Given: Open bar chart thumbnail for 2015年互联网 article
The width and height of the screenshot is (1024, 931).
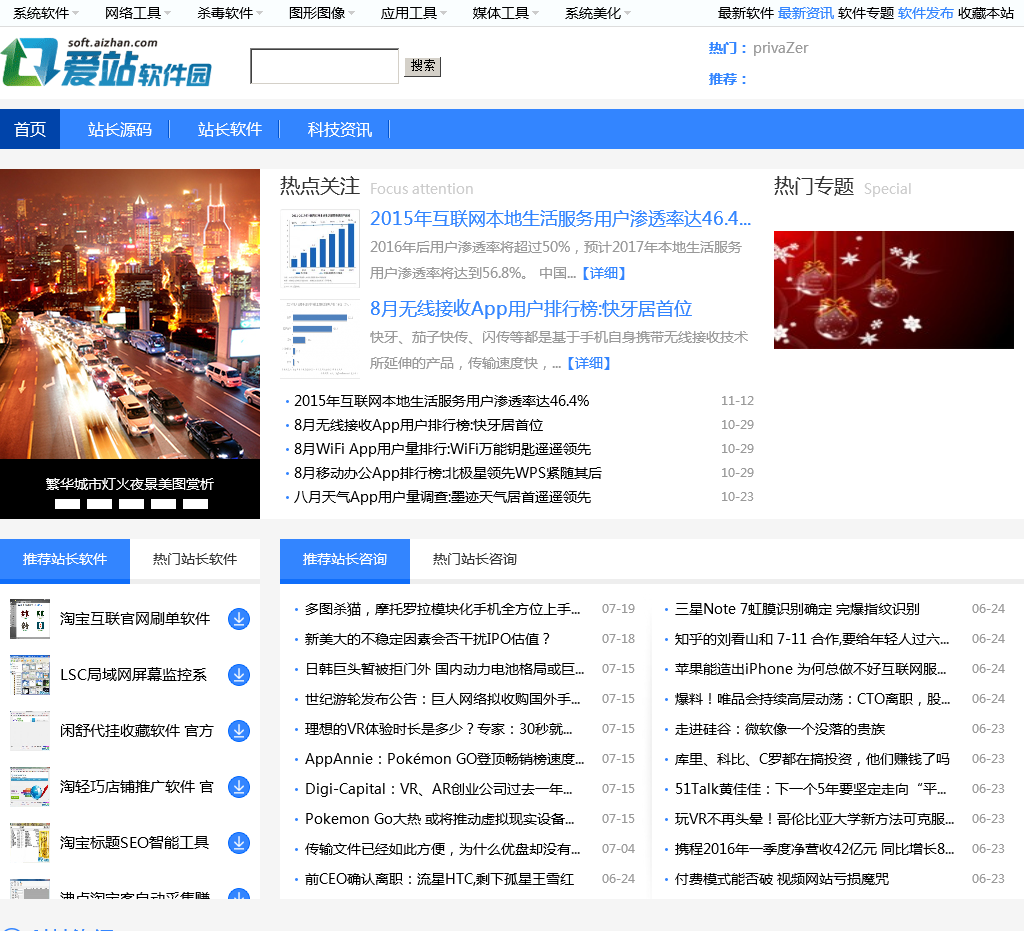Looking at the screenshot, I should tap(320, 248).
